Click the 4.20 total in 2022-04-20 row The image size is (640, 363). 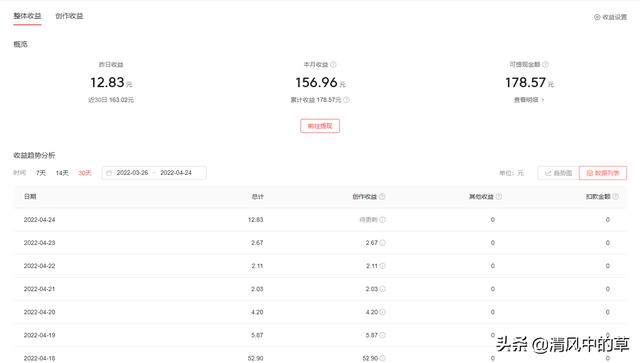coord(257,312)
